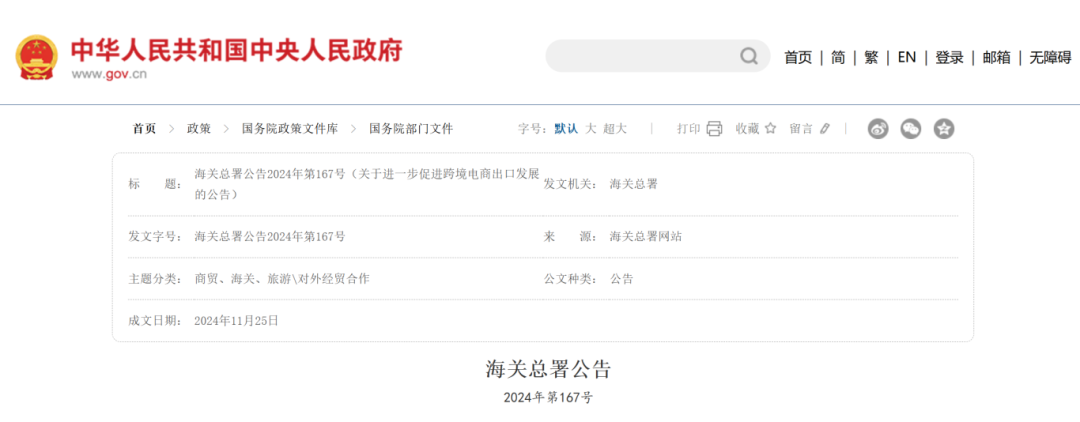The height and width of the screenshot is (422, 1080).
Task: Go to 国务院部门文件 breadcrumb
Action: (411, 129)
